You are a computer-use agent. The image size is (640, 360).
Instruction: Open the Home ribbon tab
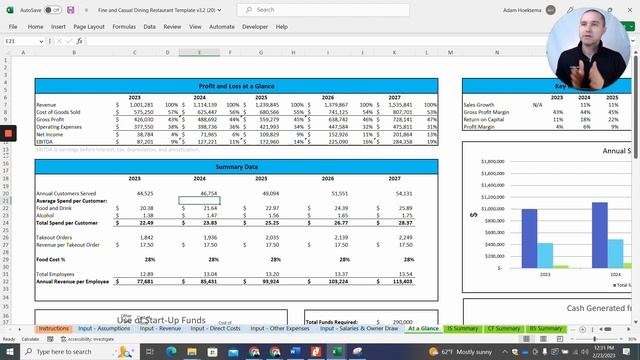[36, 27]
